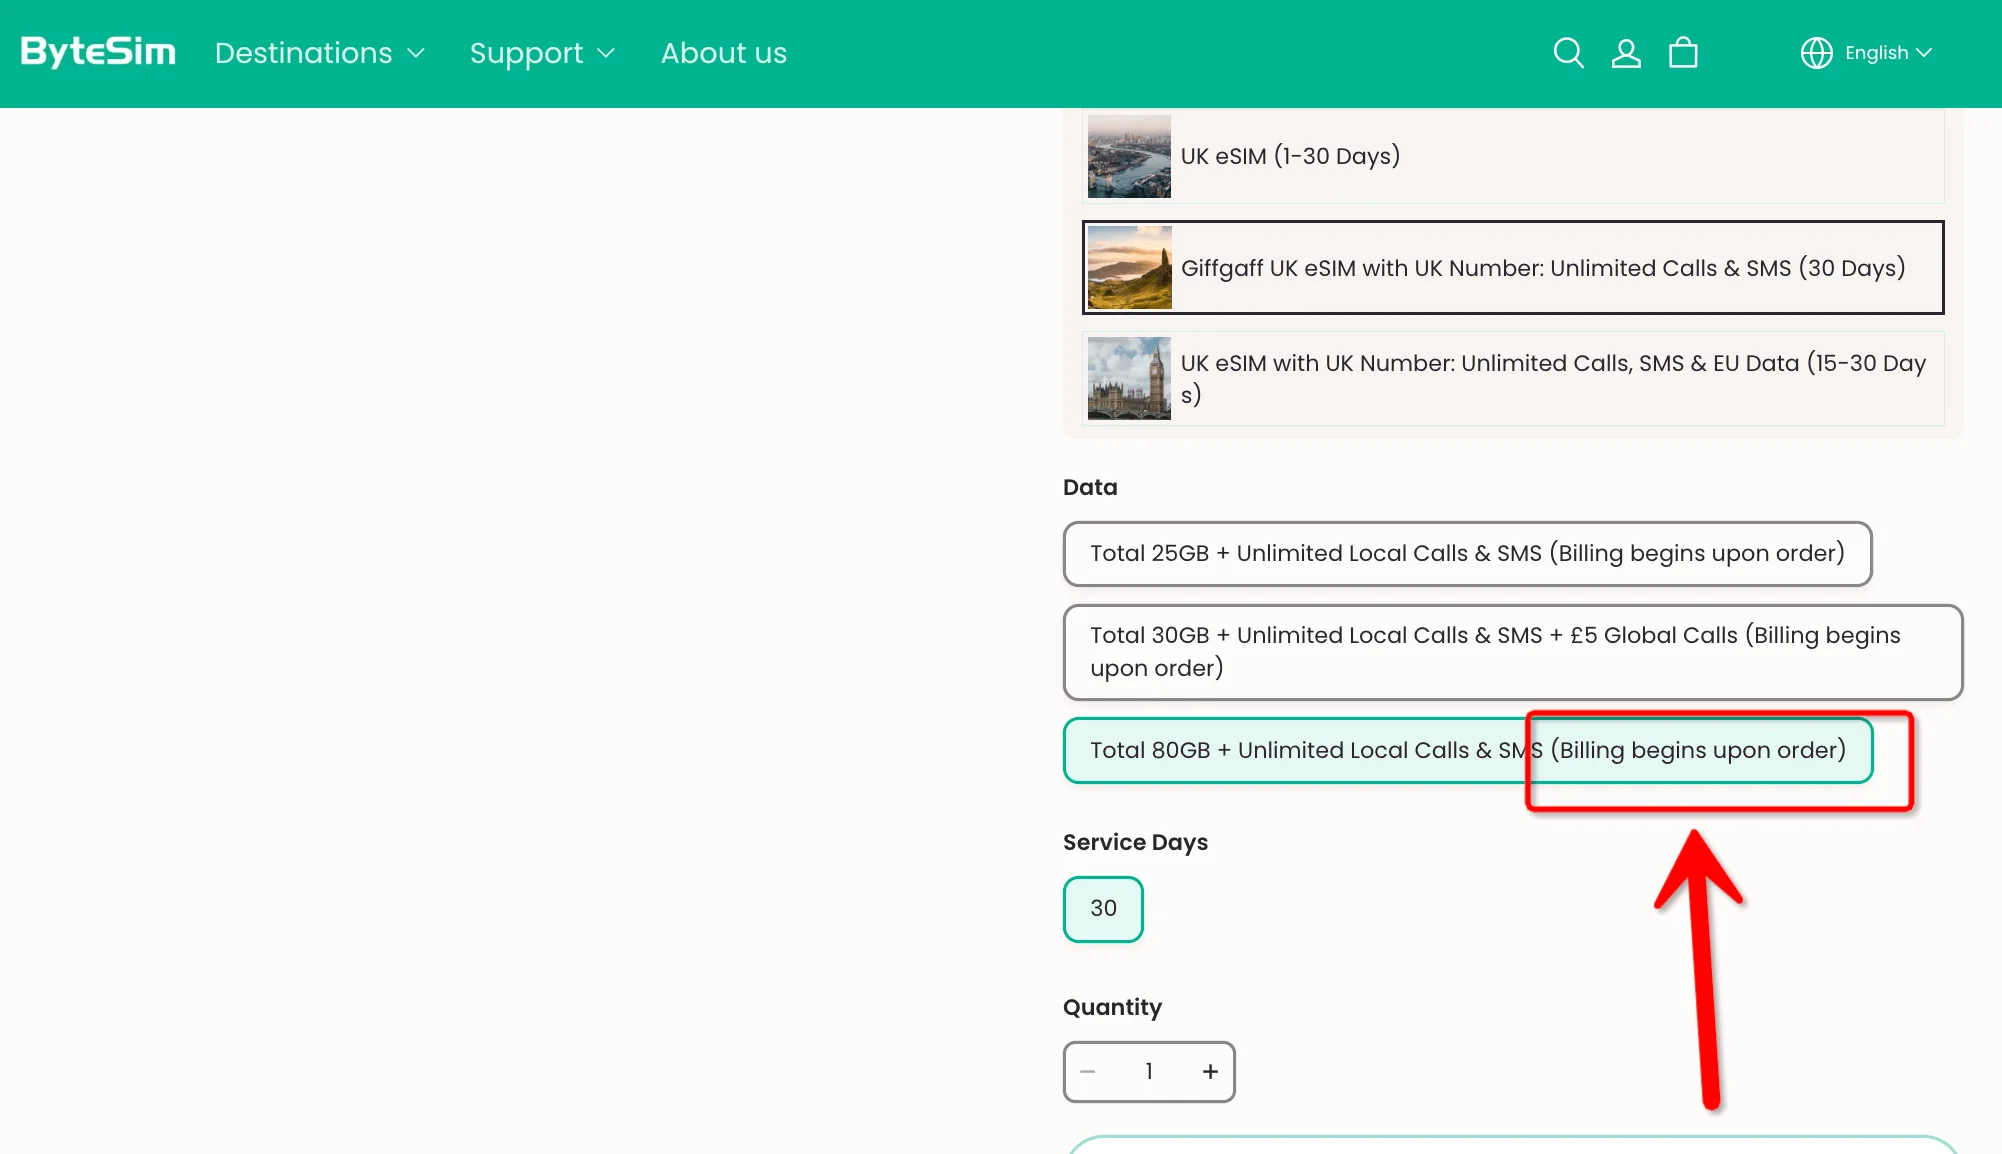Select the Giffgaff UK eSIM 30 Days plan
The width and height of the screenshot is (2002, 1154).
1513,268
